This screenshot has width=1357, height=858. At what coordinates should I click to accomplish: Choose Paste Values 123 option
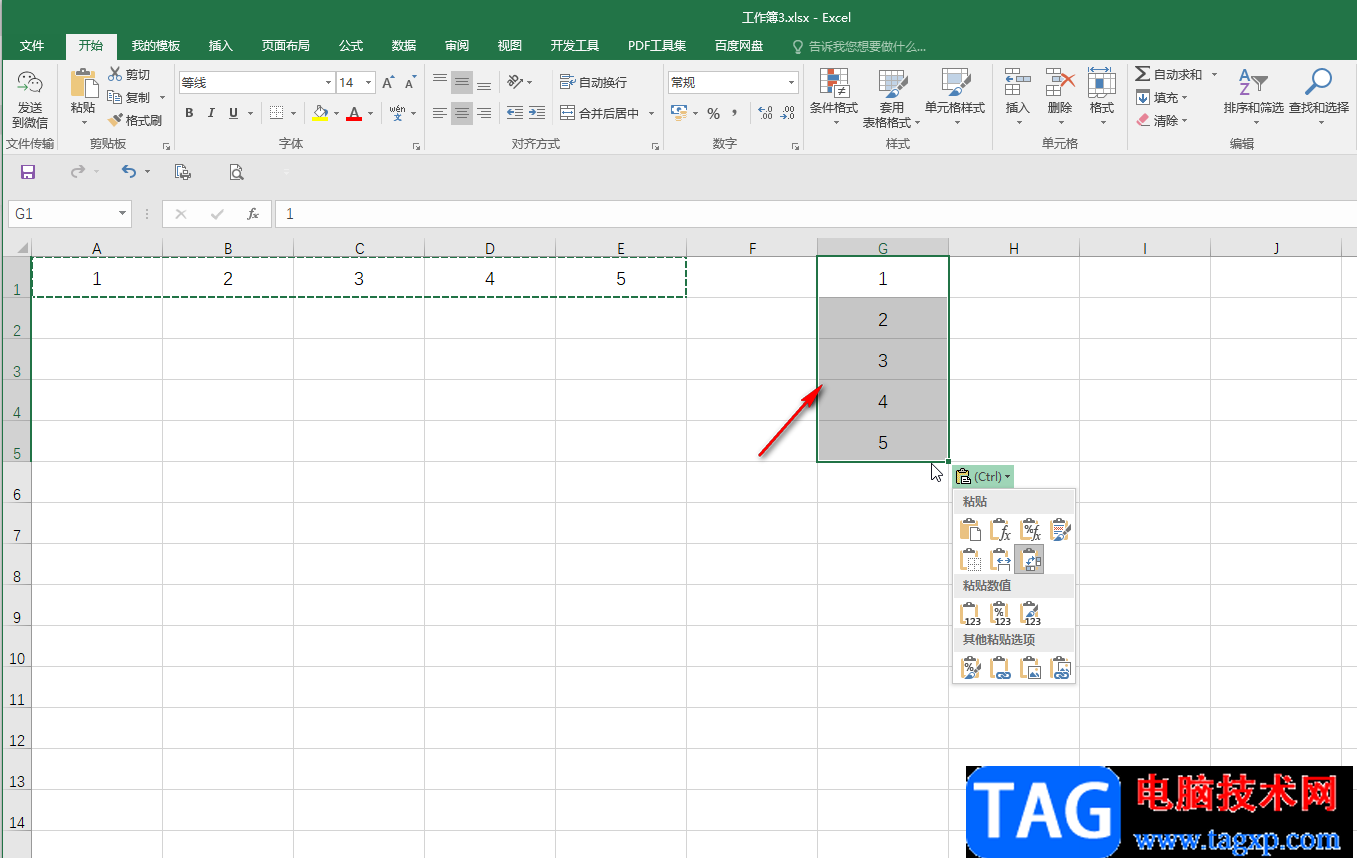tap(970, 613)
